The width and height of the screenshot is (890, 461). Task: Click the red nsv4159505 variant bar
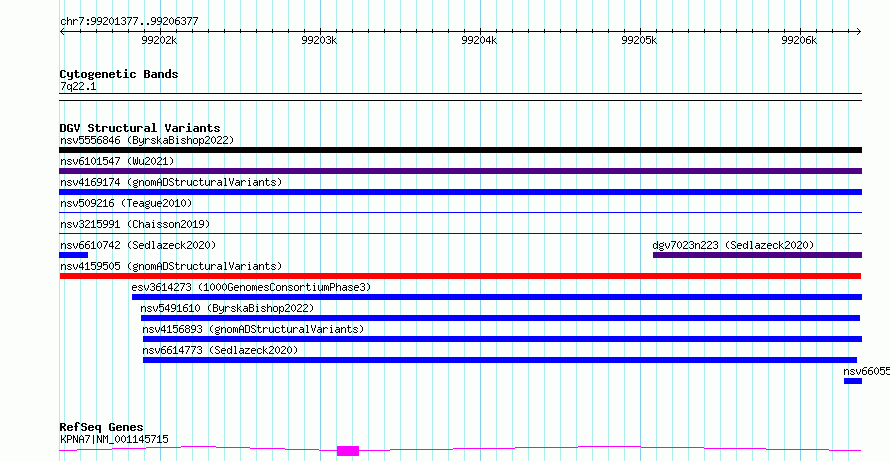click(460, 276)
